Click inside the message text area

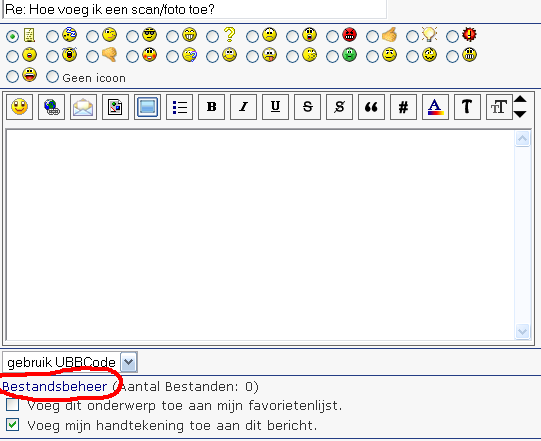coord(260,235)
